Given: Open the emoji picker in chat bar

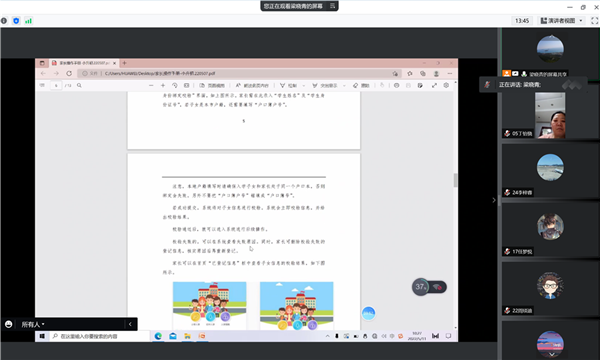Looking at the screenshot, I should 8,324.
